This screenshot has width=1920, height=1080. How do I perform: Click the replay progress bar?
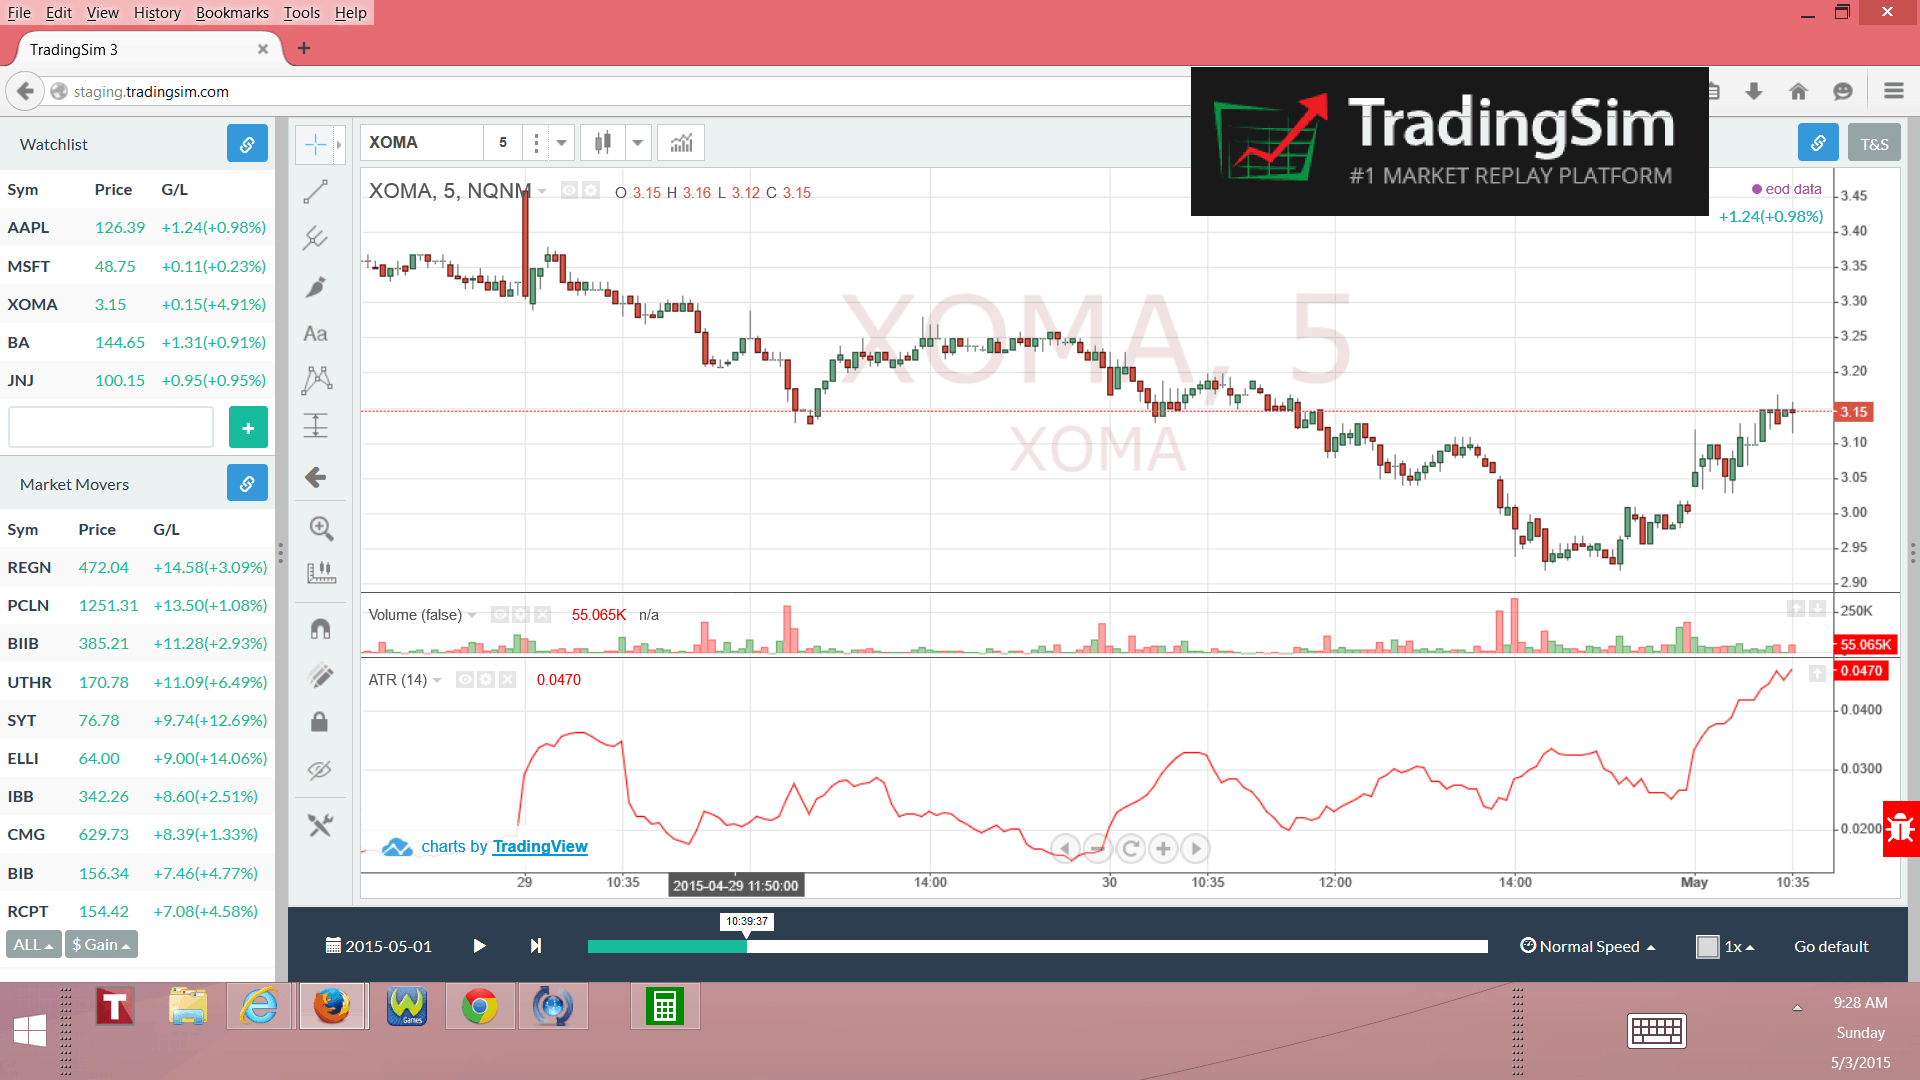[x=1038, y=946]
